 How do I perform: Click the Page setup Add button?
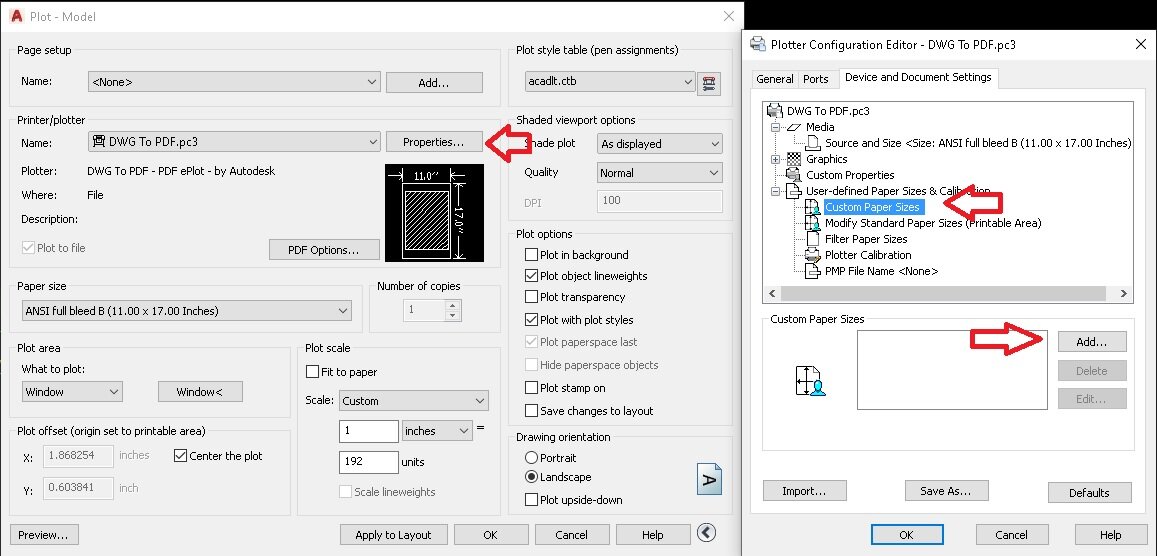click(x=434, y=83)
